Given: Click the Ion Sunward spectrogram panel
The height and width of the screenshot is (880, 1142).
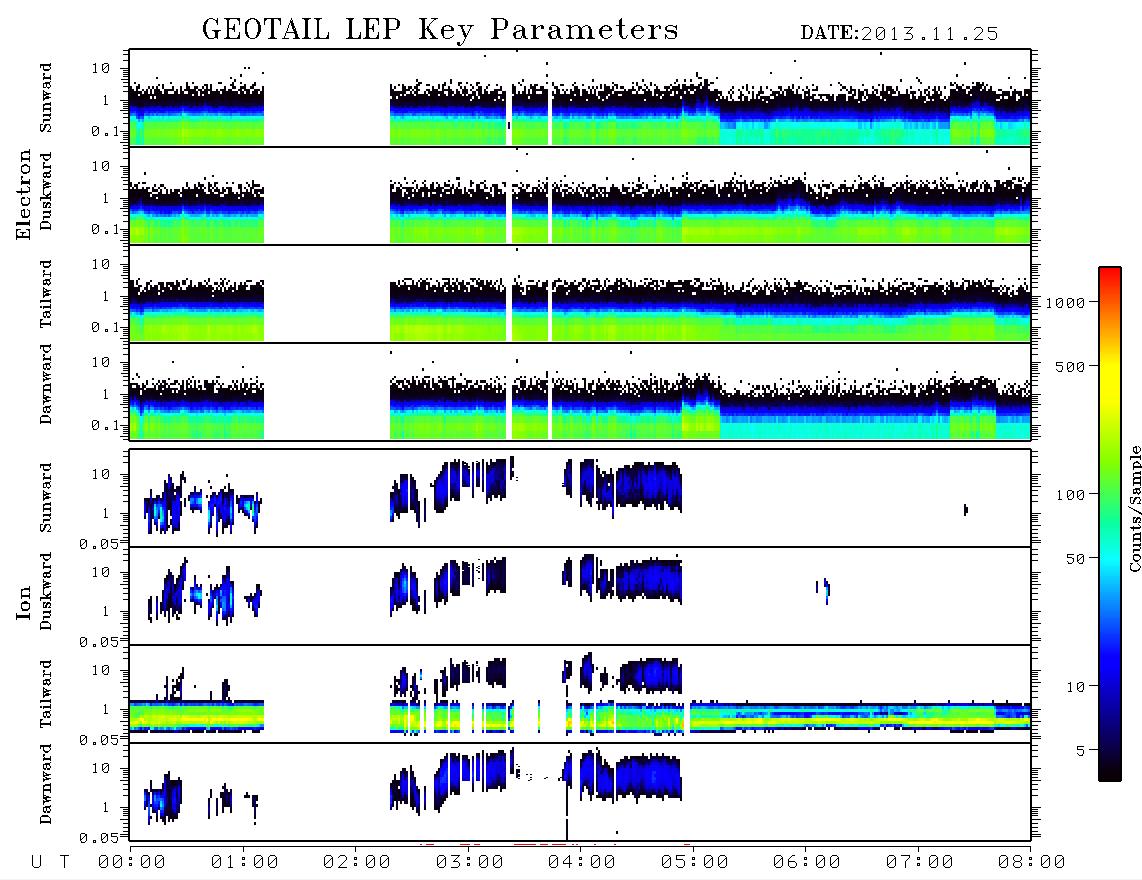Looking at the screenshot, I should pos(580,498).
